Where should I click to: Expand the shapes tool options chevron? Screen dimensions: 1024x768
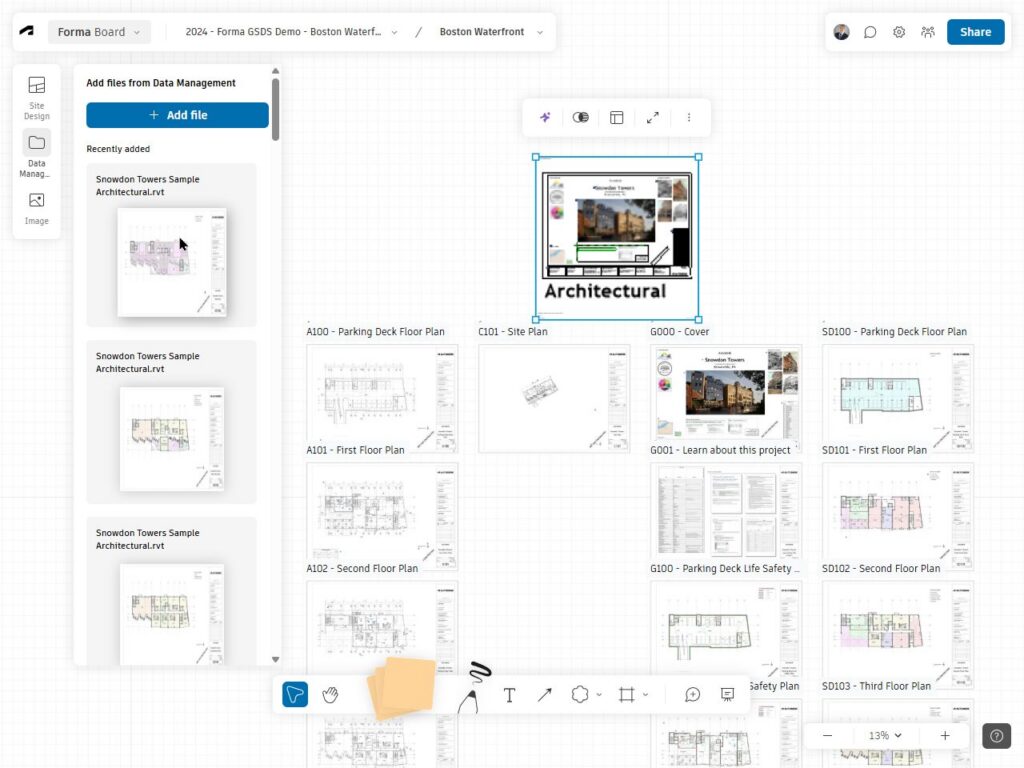599,694
